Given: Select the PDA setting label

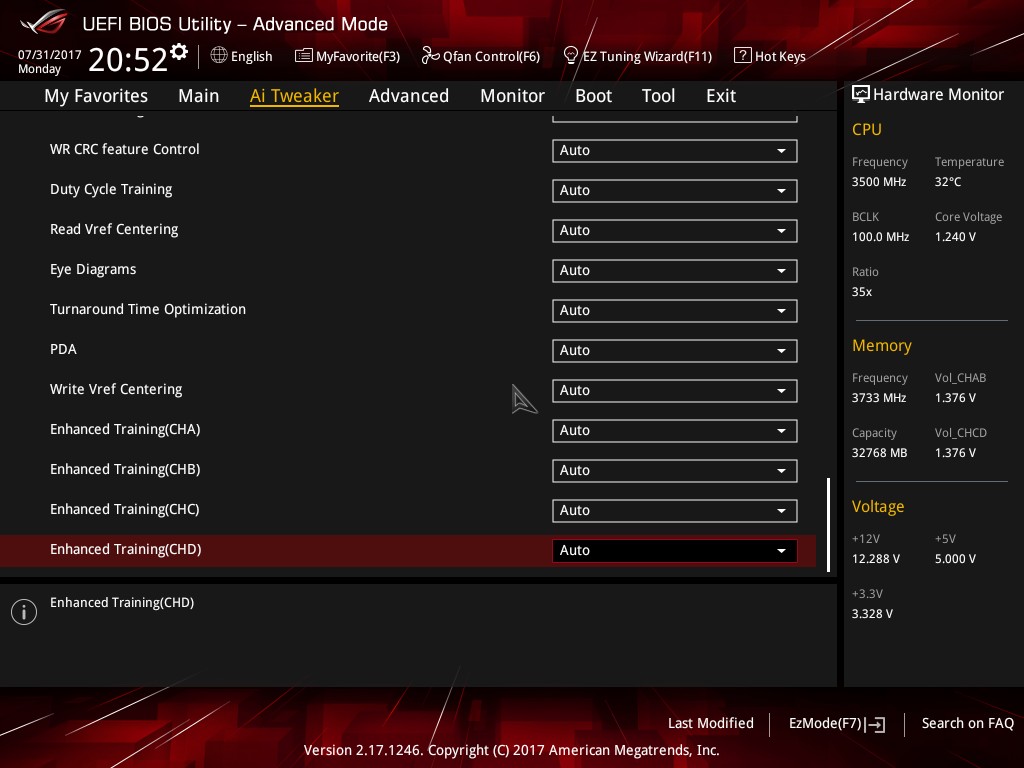Looking at the screenshot, I should click(x=63, y=349).
